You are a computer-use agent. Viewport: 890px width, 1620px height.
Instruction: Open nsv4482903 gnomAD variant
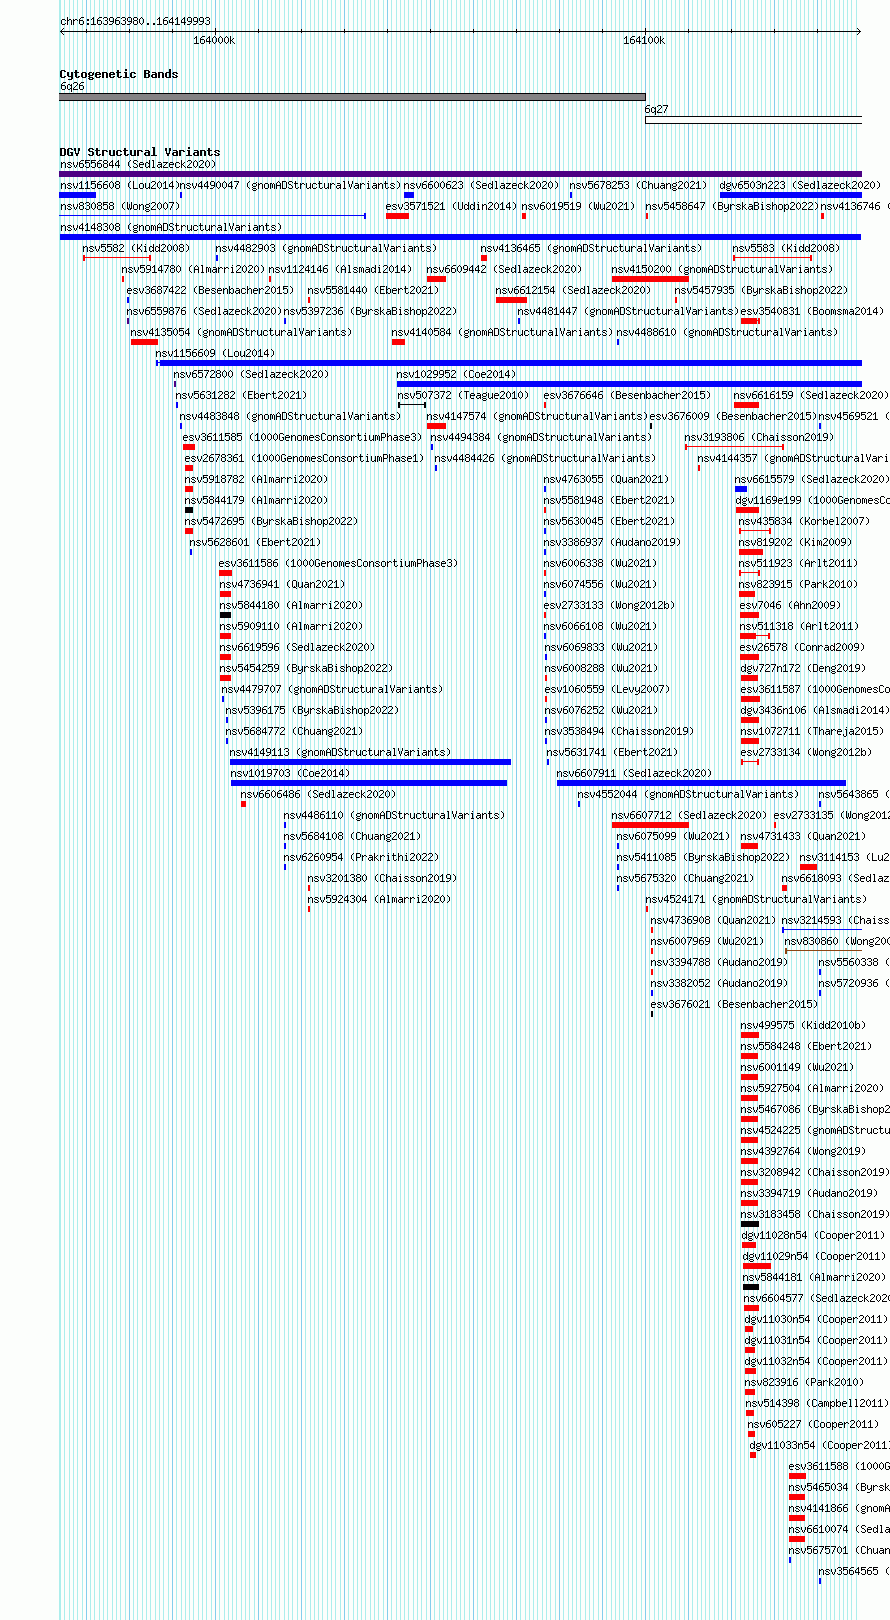[326, 248]
